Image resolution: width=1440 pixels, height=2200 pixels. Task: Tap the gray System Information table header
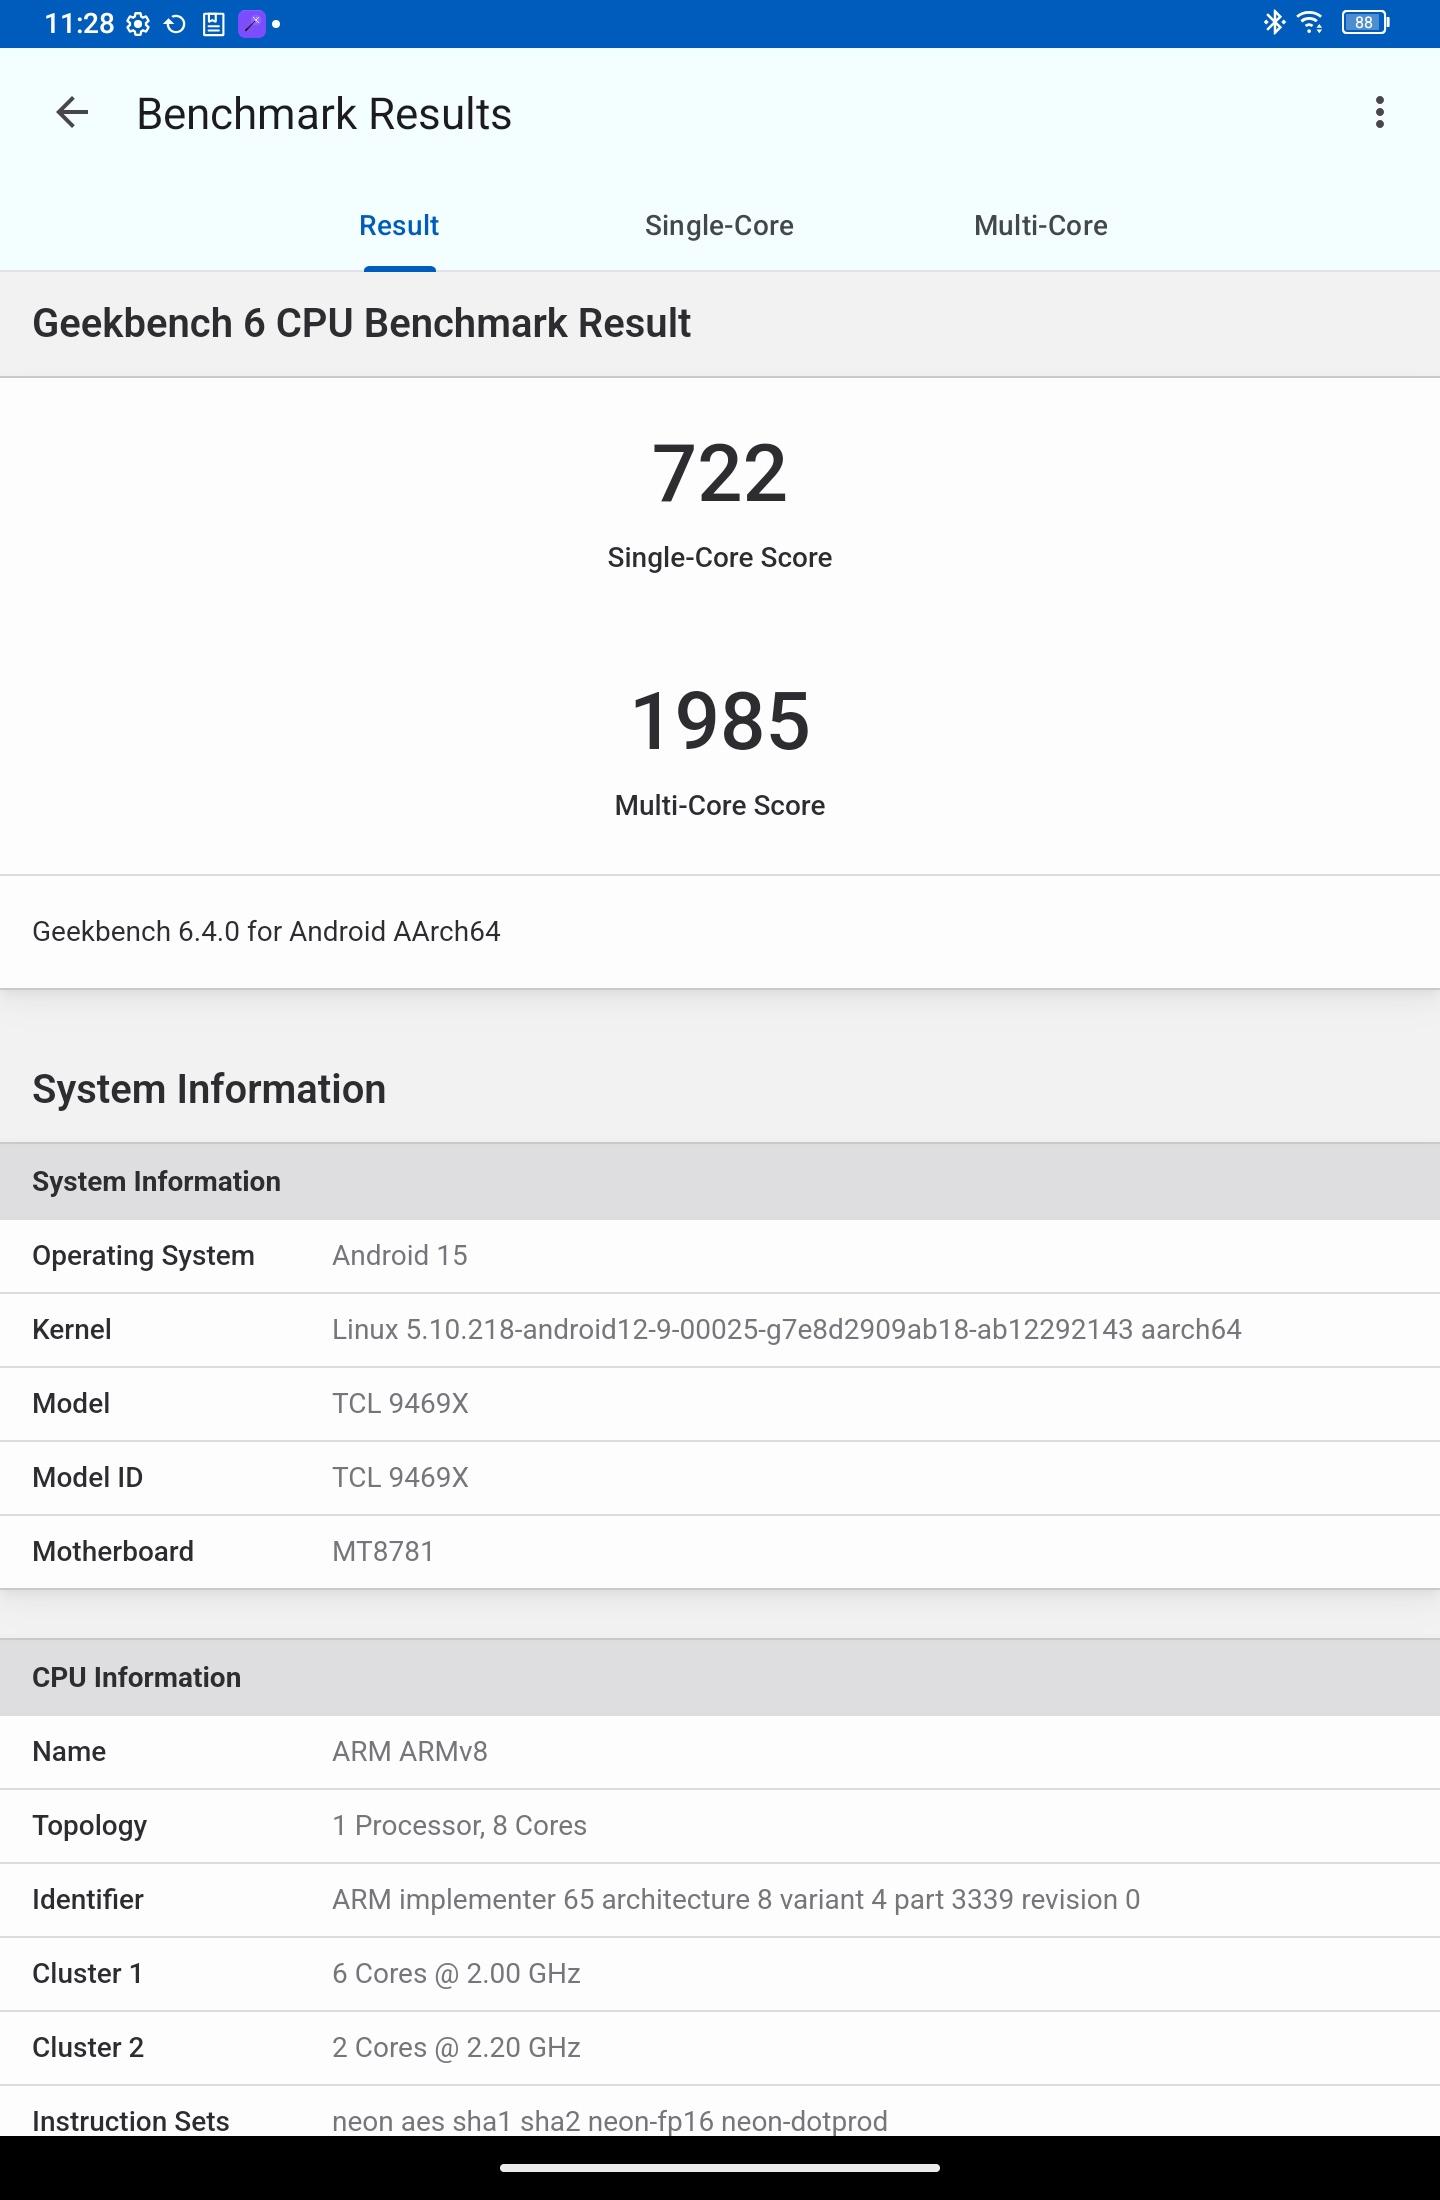(720, 1182)
